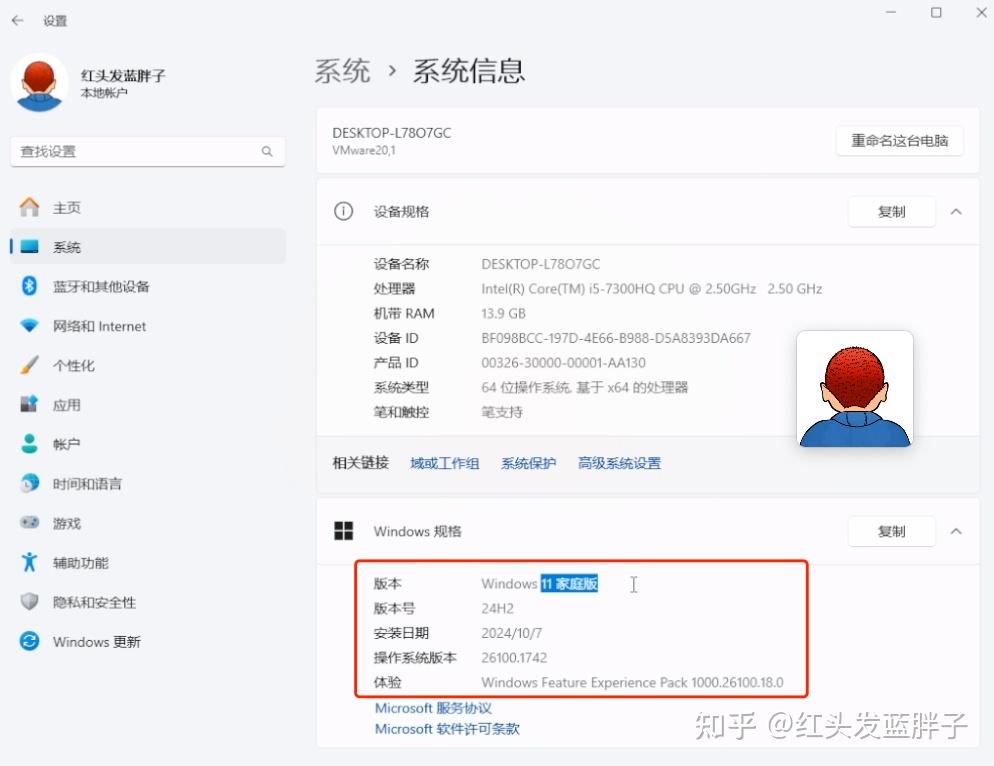Viewport: 994px width, 766px height.
Task: Click the gamepad icon for 游戏
Action: [29, 523]
